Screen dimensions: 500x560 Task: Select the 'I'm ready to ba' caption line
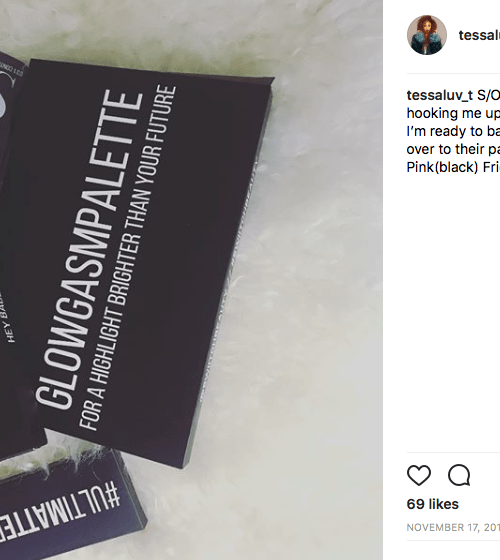(453, 131)
